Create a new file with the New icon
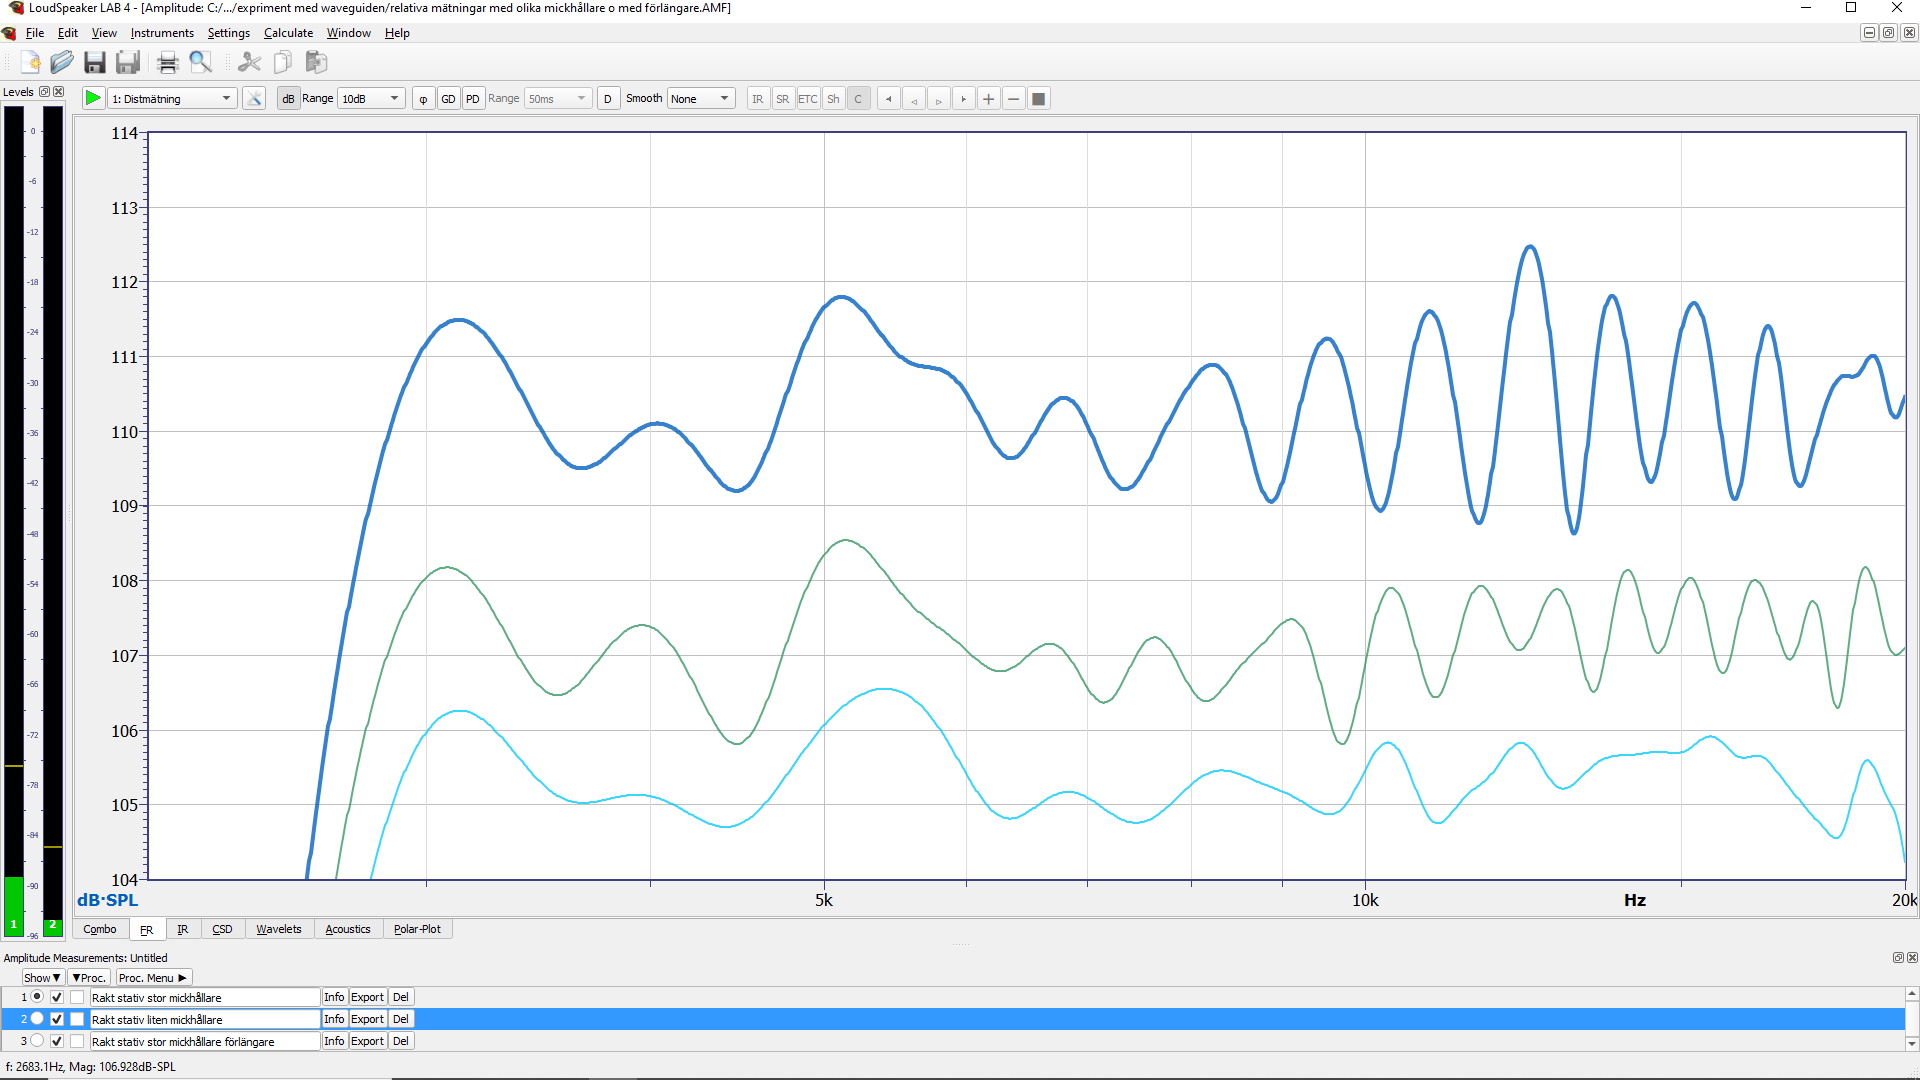1920x1080 pixels. pos(30,62)
